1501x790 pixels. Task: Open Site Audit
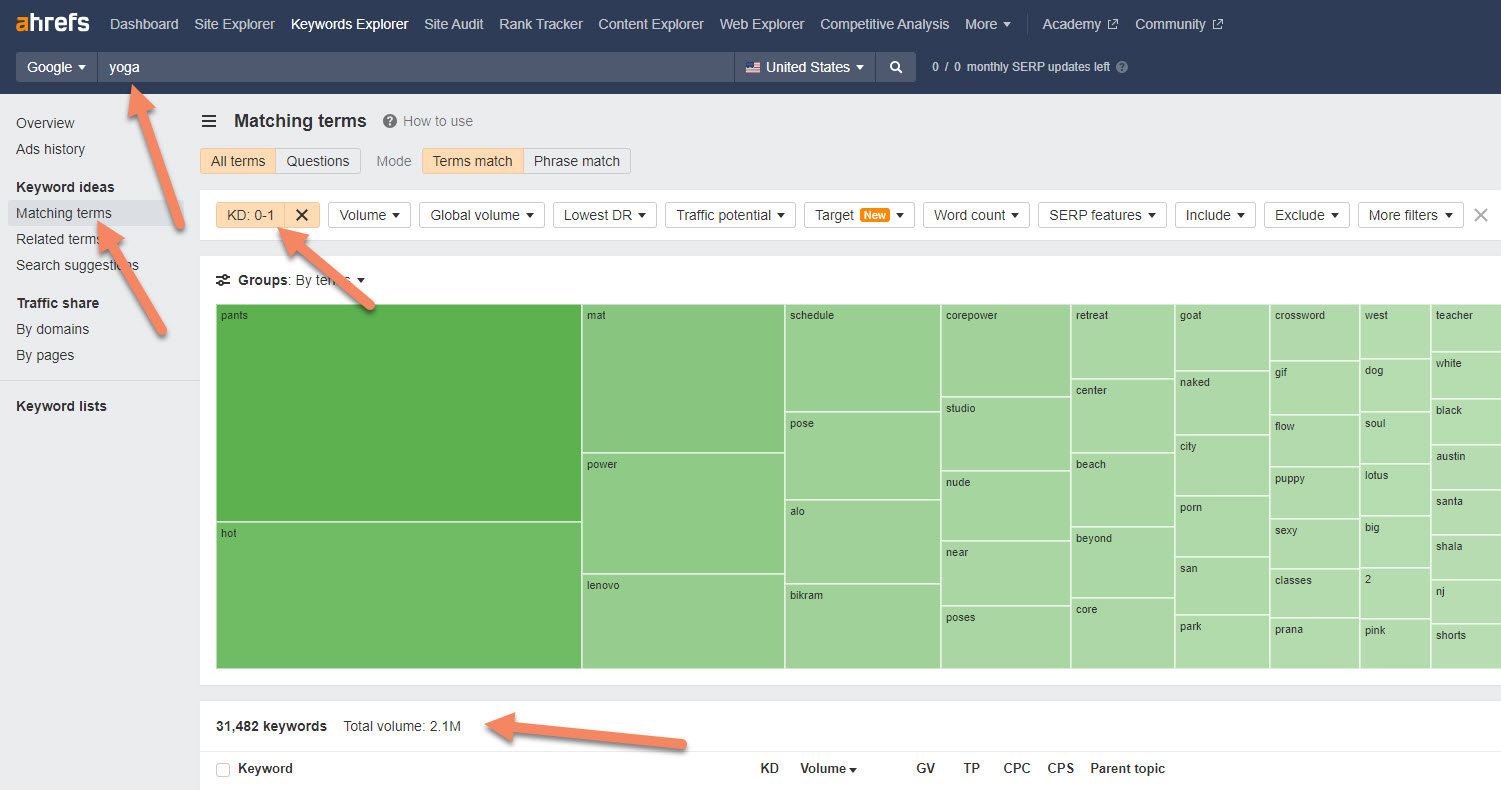[454, 24]
